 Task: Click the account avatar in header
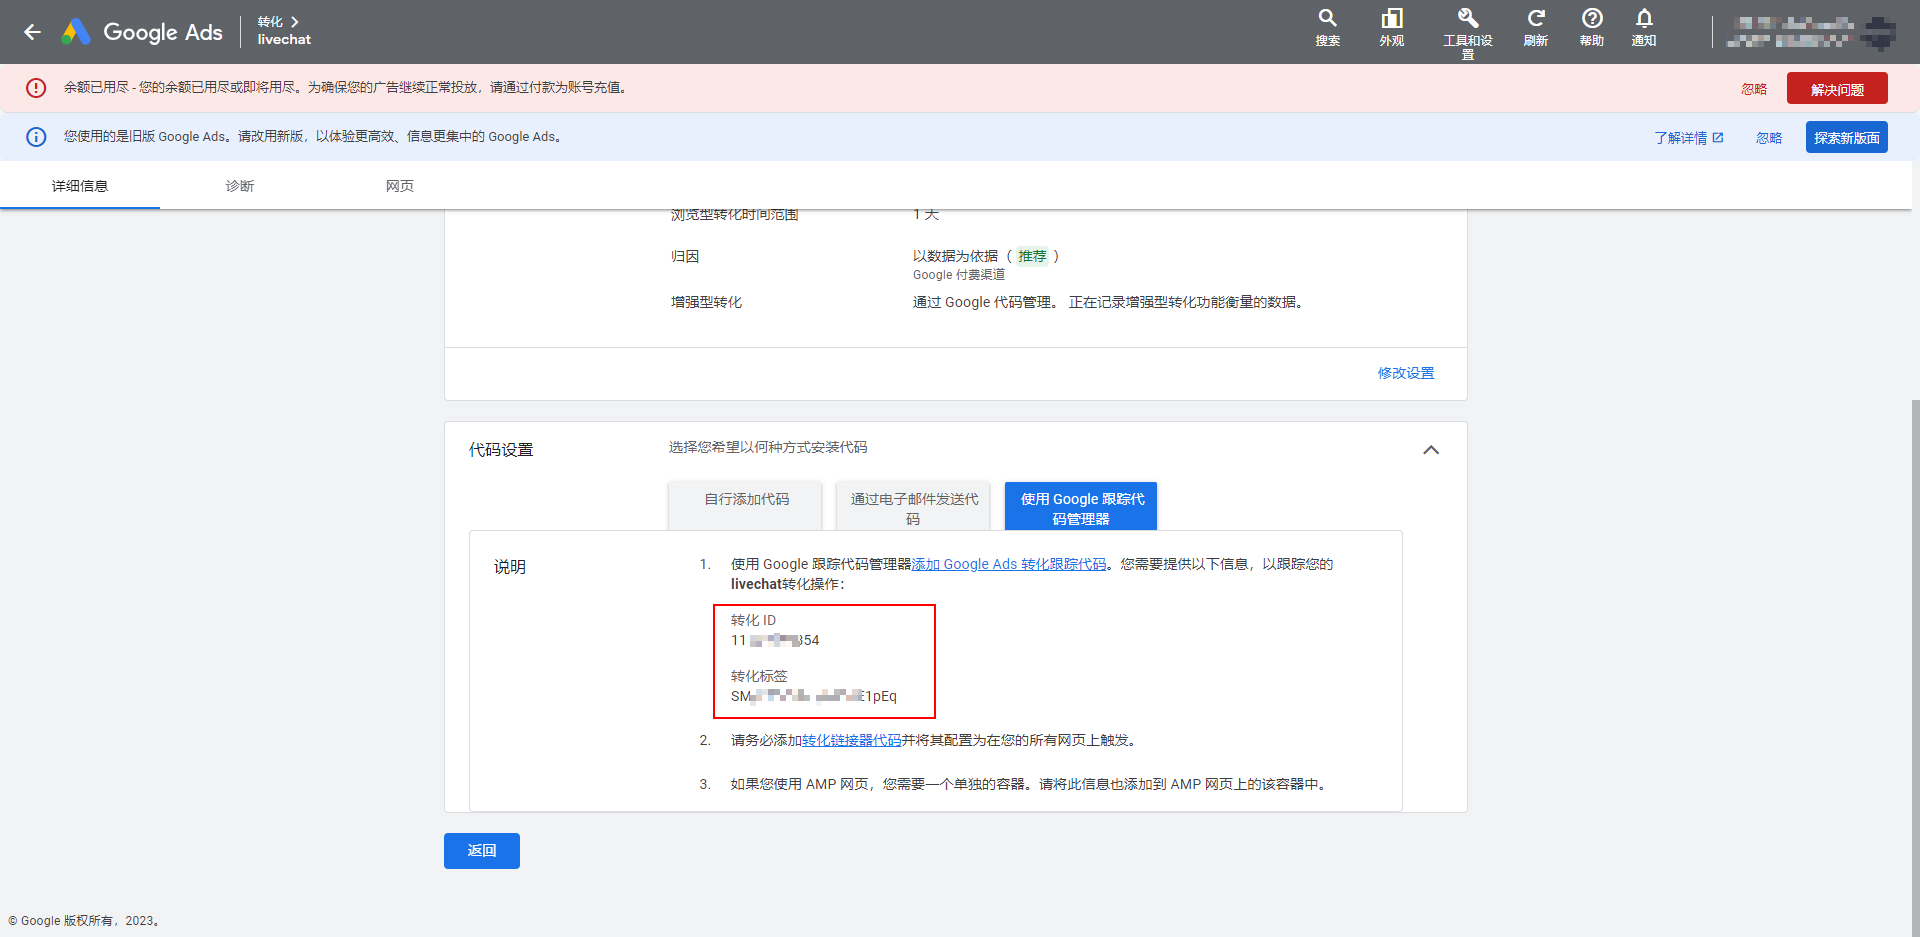[x=1879, y=33]
